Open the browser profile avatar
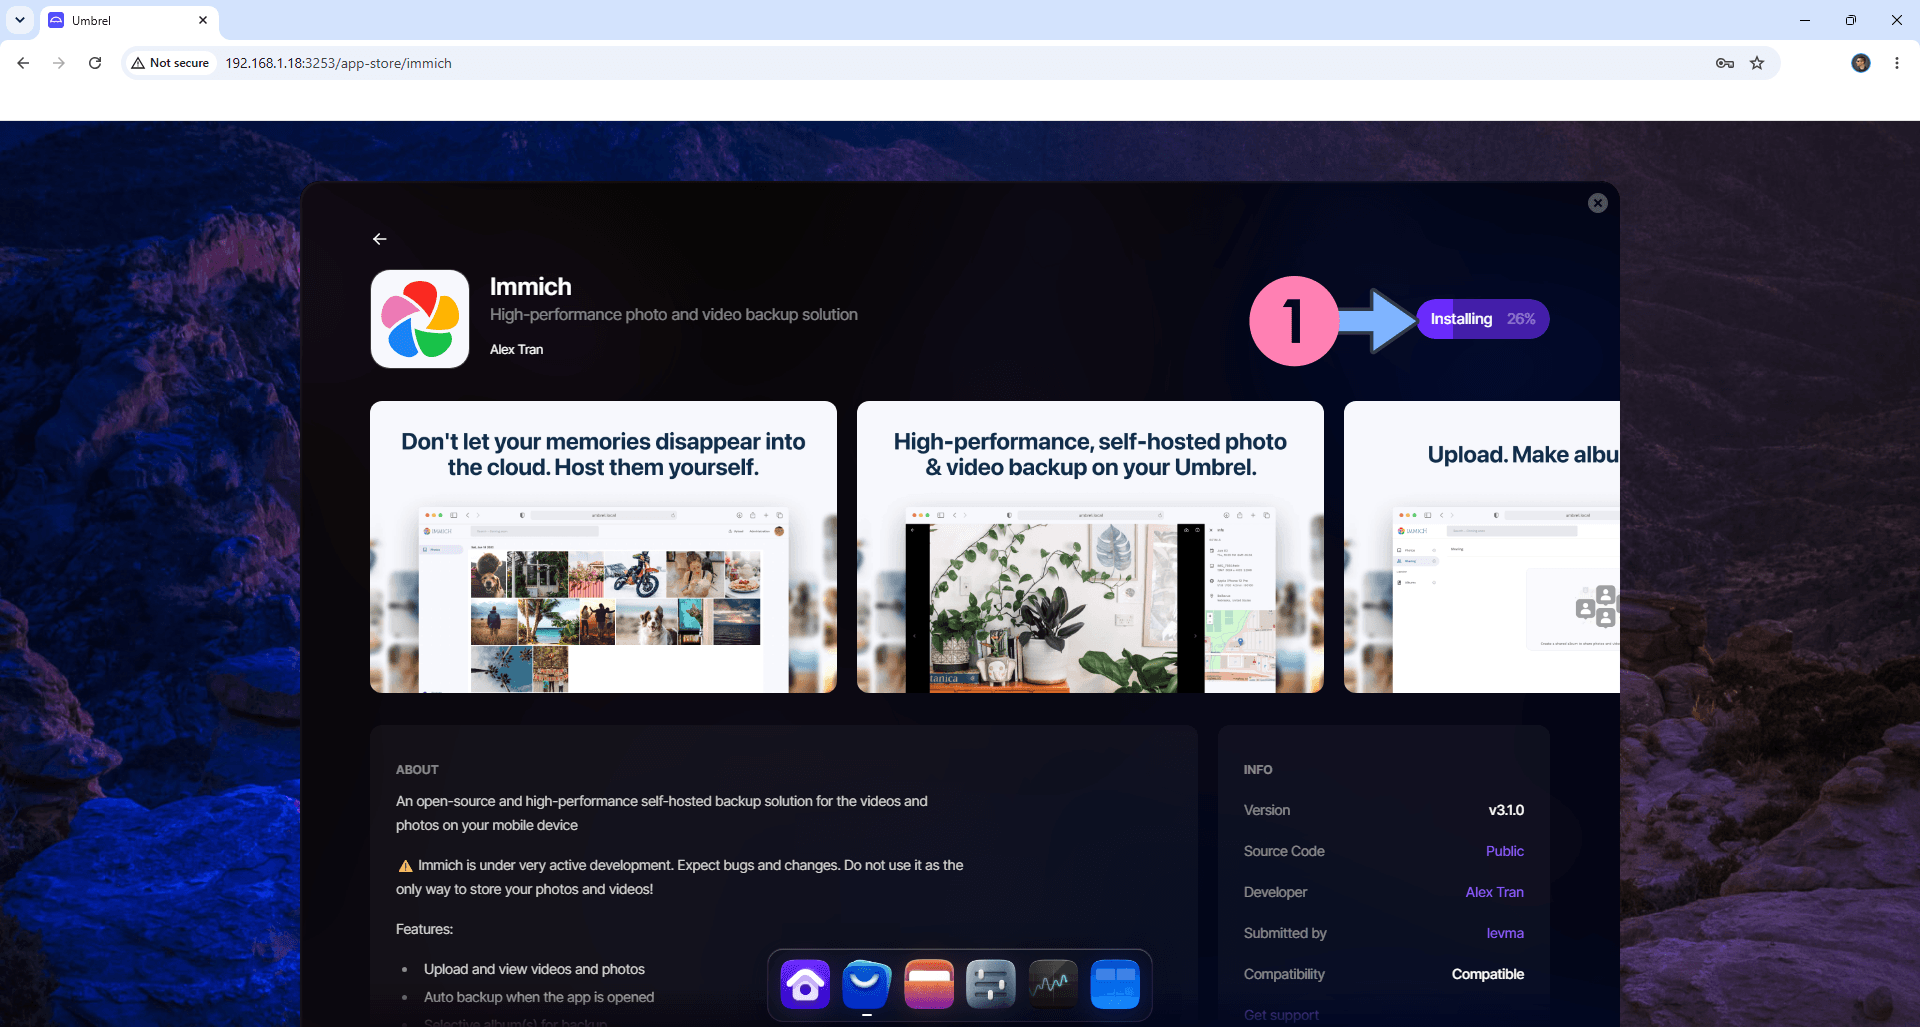The width and height of the screenshot is (1920, 1027). [x=1861, y=63]
